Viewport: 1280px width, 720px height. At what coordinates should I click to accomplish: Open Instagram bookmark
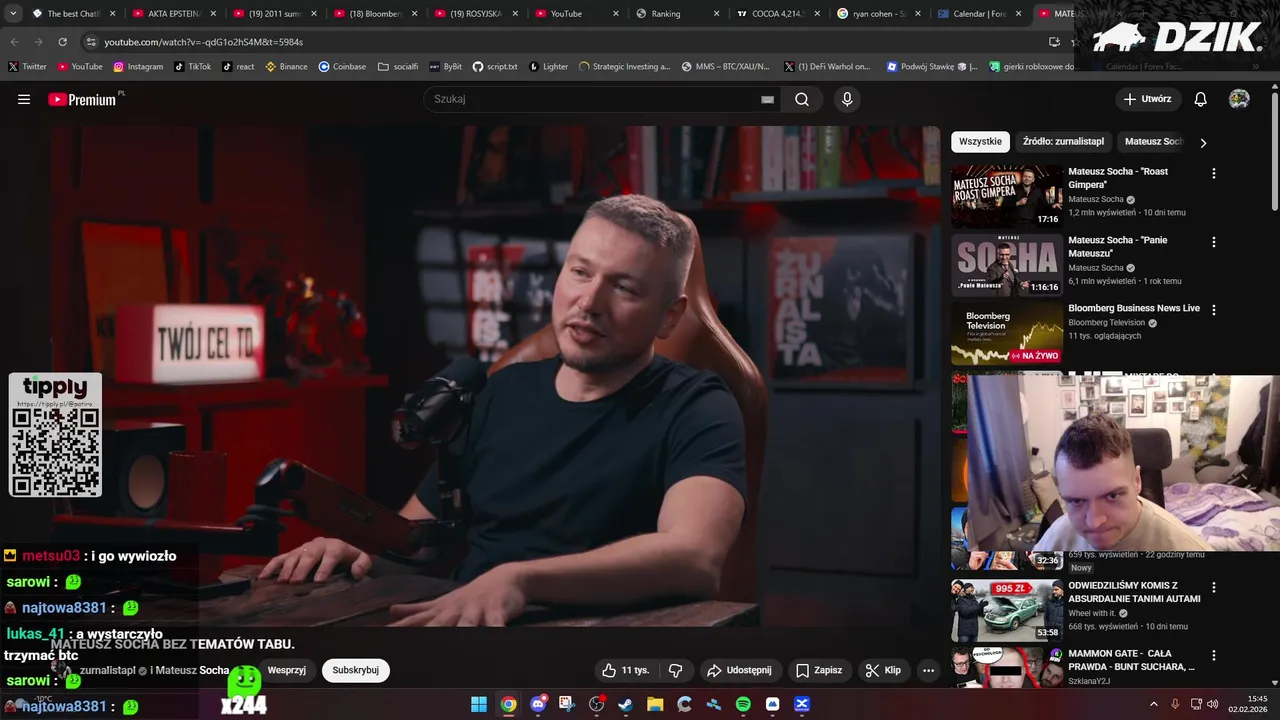tap(138, 67)
